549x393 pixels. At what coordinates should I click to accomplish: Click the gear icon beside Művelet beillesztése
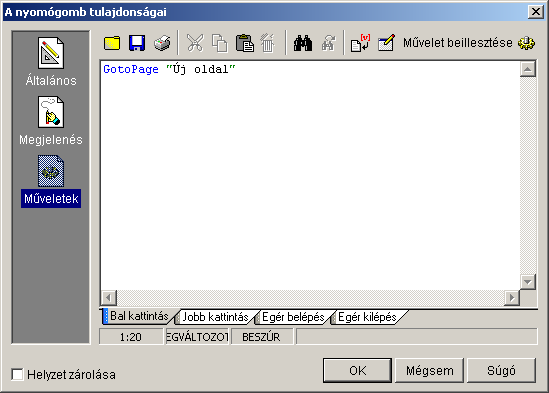coord(526,43)
